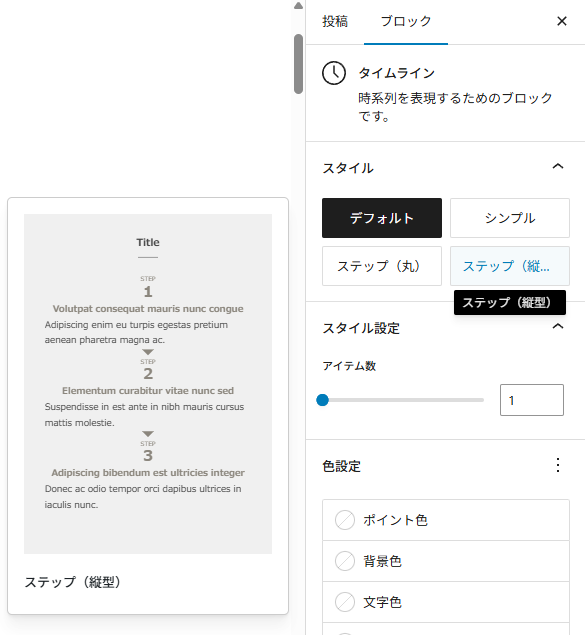Click the timeline clock block icon
This screenshot has height=635, width=585.
[x=334, y=73]
